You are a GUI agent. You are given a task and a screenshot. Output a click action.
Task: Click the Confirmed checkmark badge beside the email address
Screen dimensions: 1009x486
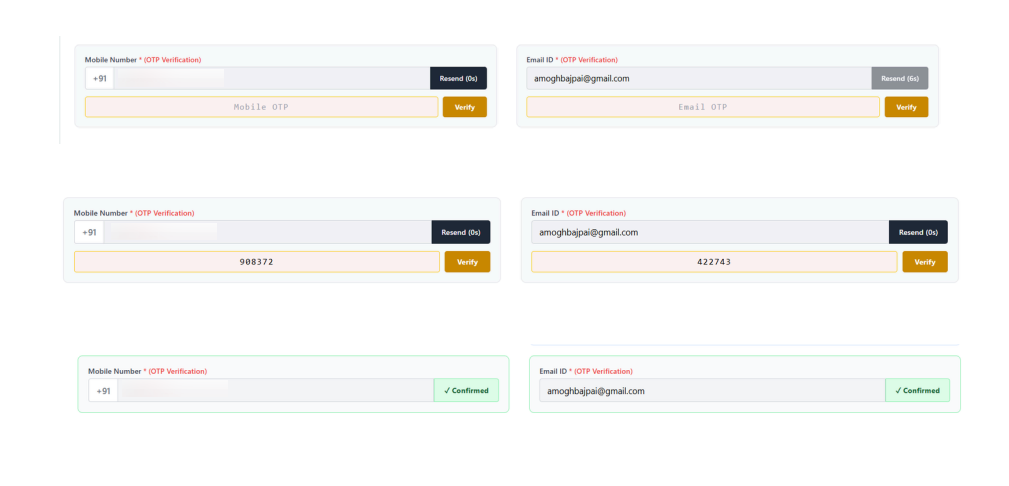pyautogui.click(x=917, y=390)
